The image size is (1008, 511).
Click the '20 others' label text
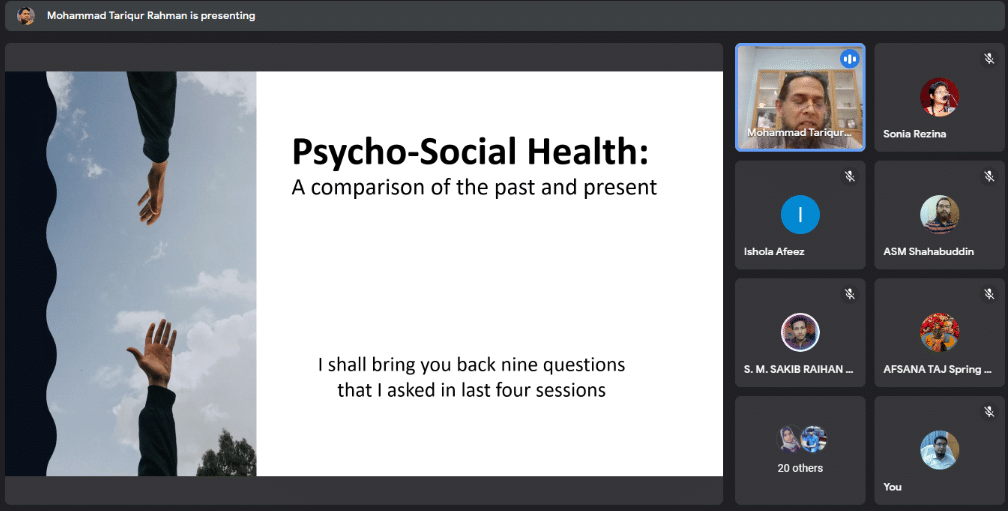coord(800,468)
